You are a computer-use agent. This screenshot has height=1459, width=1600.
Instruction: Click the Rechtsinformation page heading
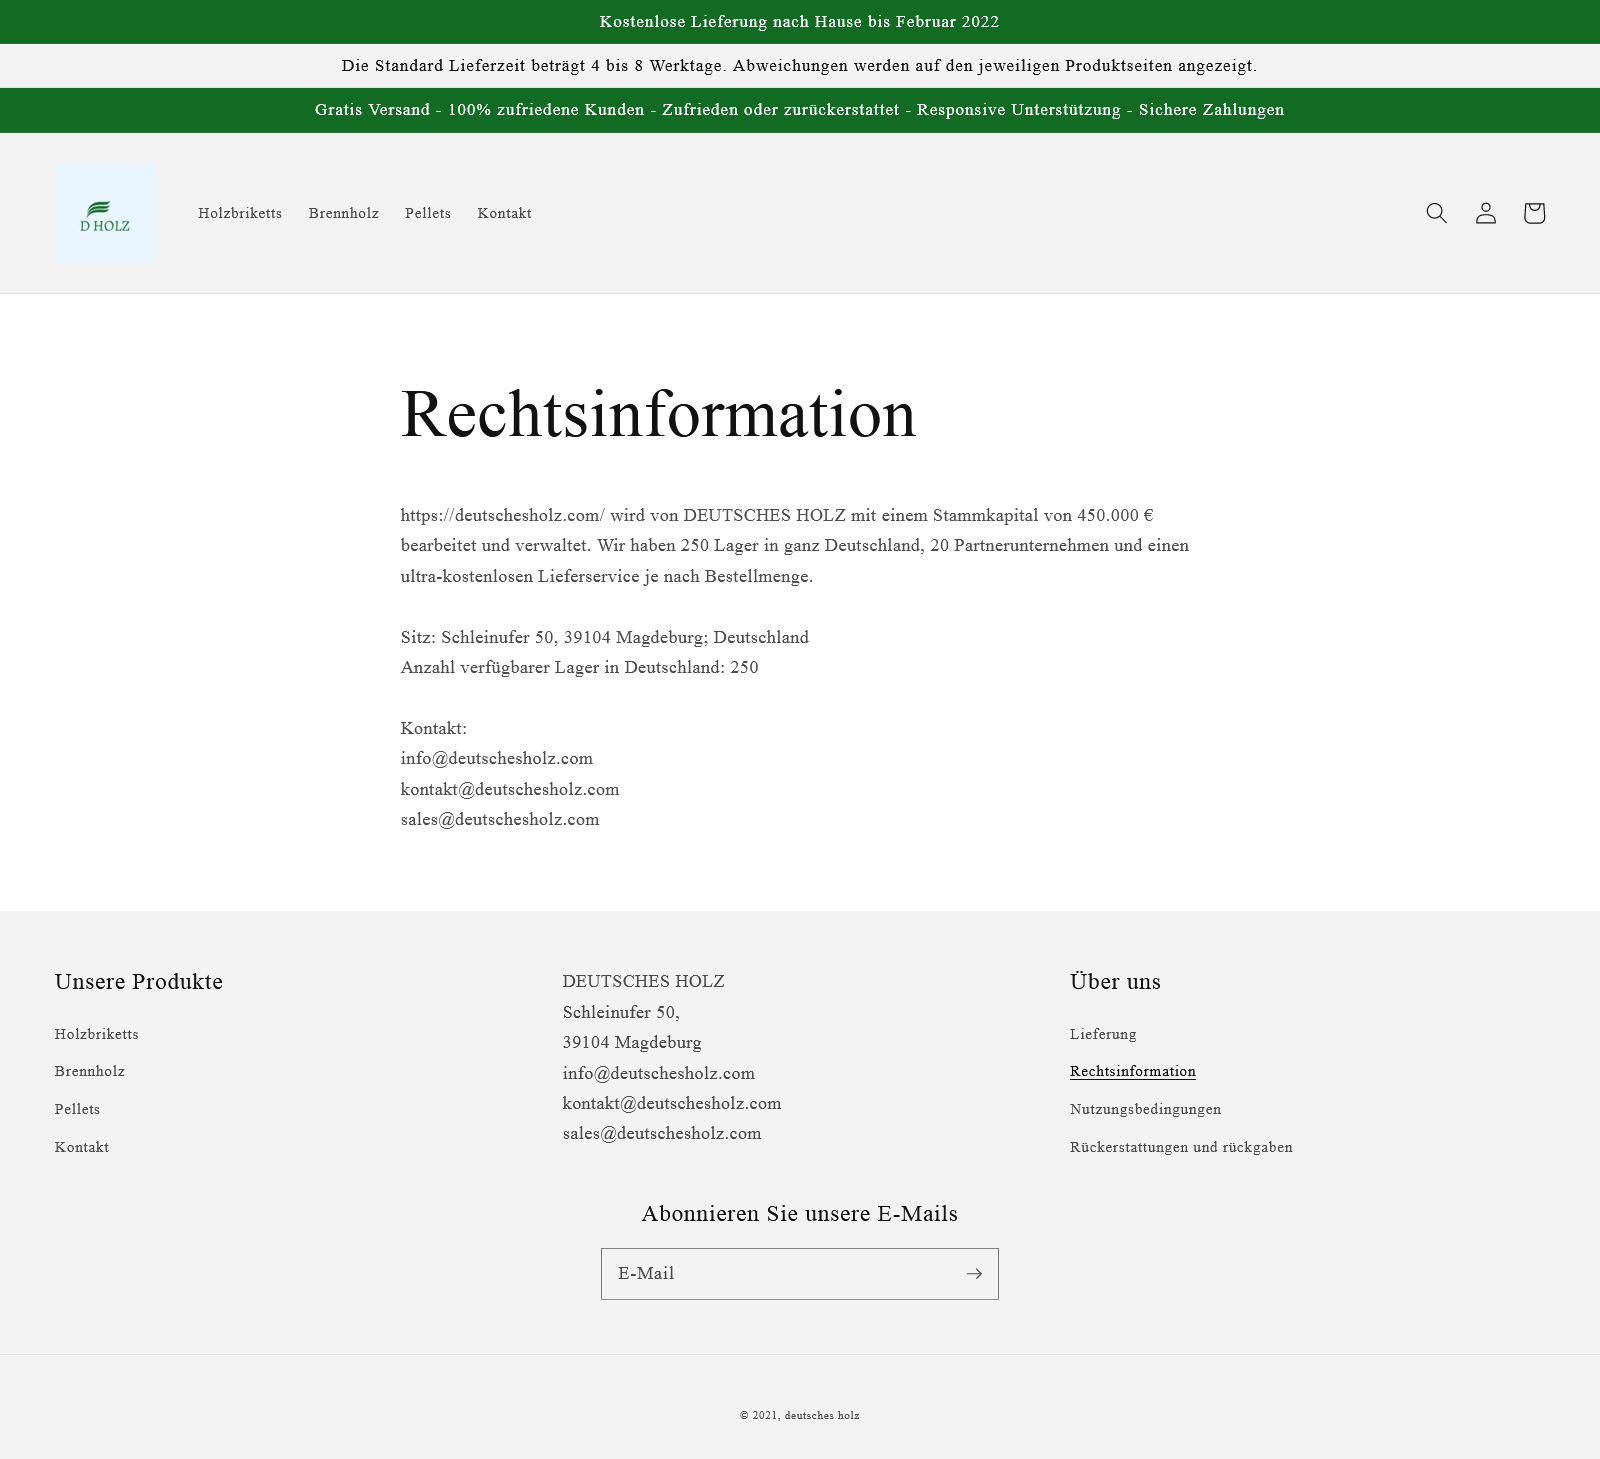(658, 413)
